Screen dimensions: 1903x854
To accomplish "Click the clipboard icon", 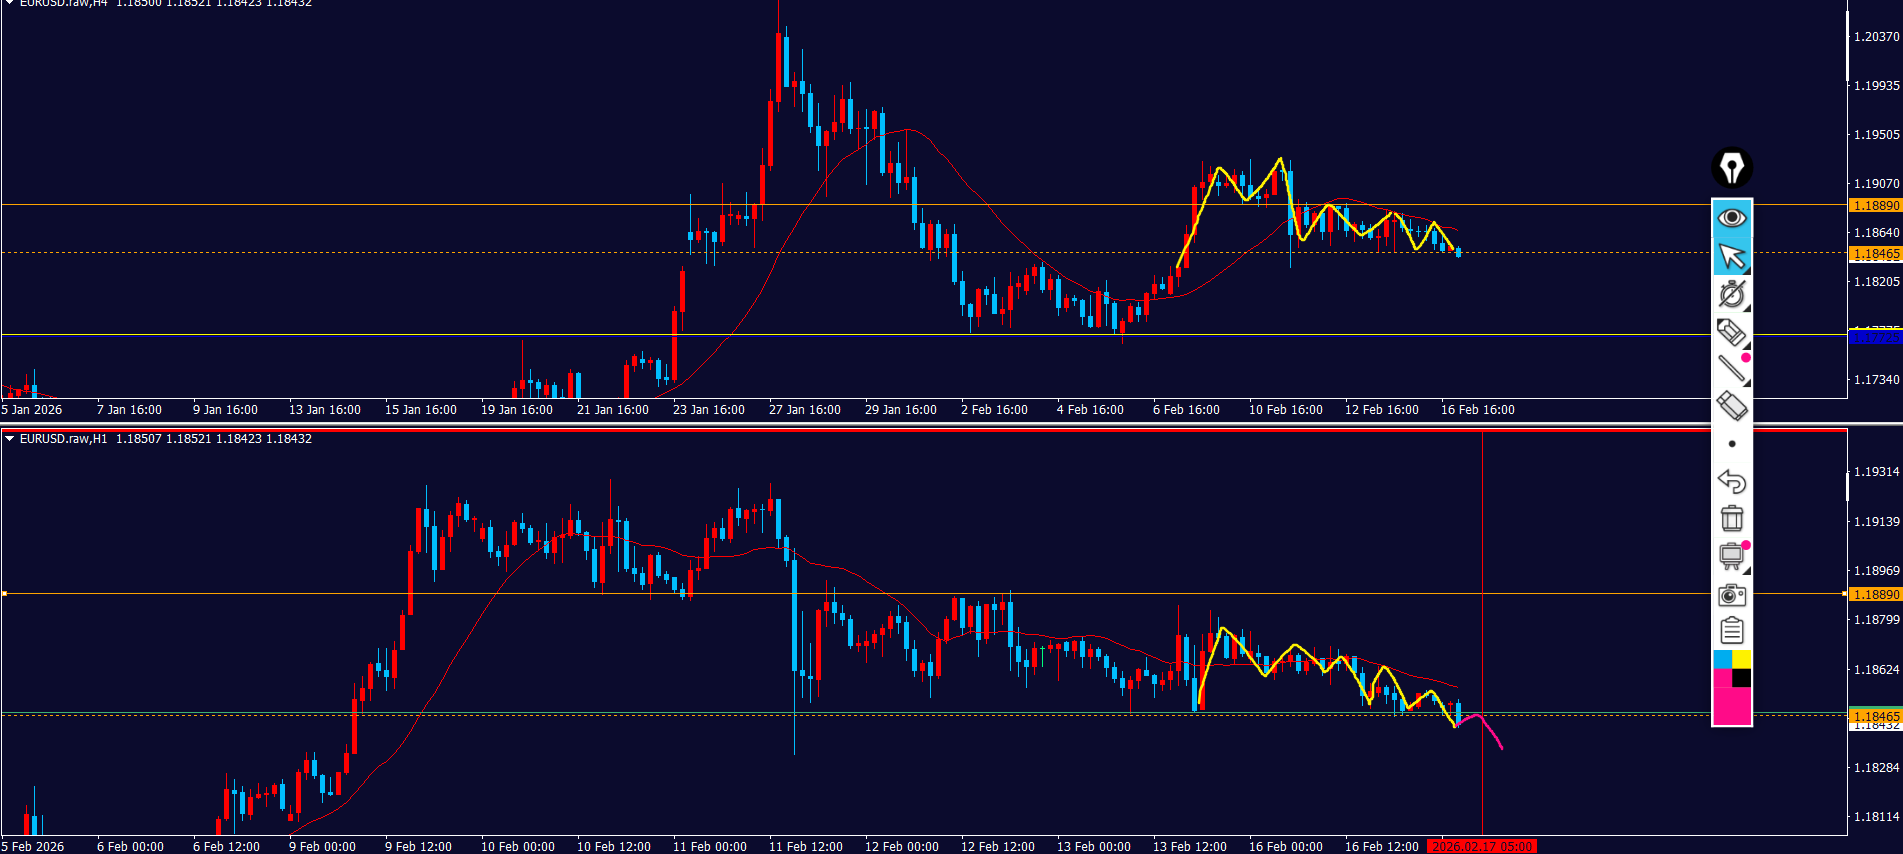I will 1731,631.
